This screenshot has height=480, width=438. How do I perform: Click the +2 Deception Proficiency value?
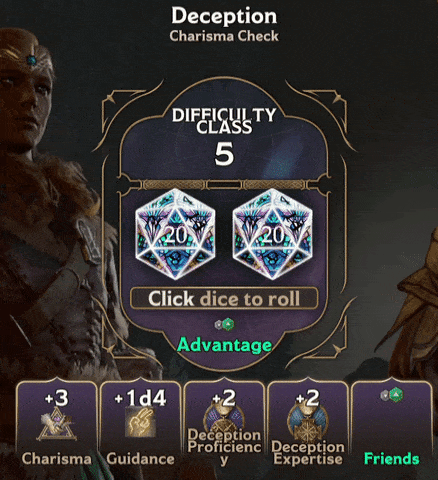pos(224,398)
